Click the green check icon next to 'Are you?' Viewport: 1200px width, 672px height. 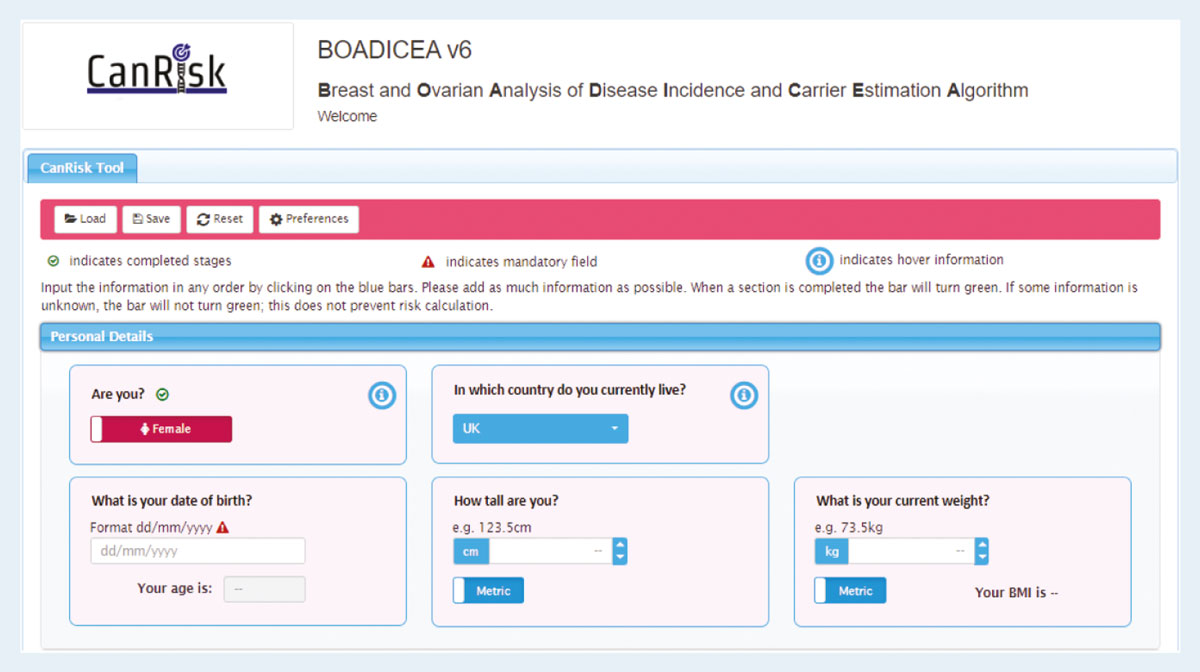tap(163, 395)
